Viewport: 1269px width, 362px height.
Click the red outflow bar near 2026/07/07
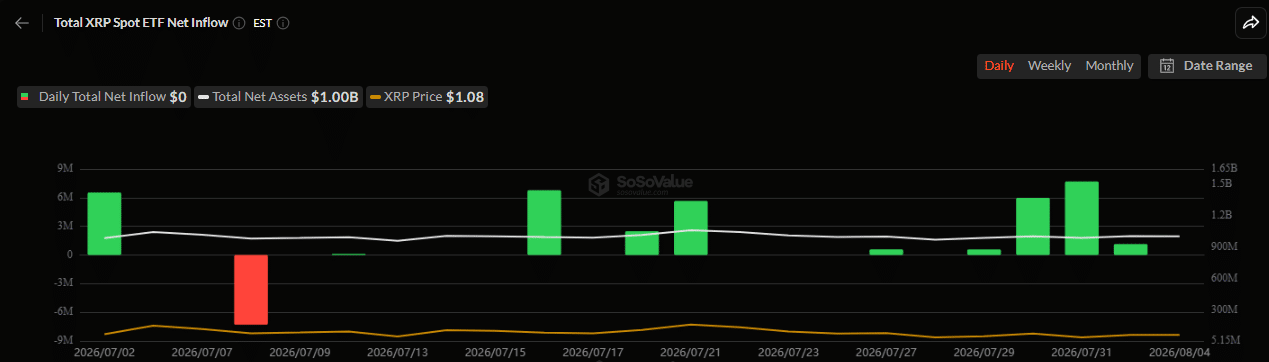pos(251,289)
